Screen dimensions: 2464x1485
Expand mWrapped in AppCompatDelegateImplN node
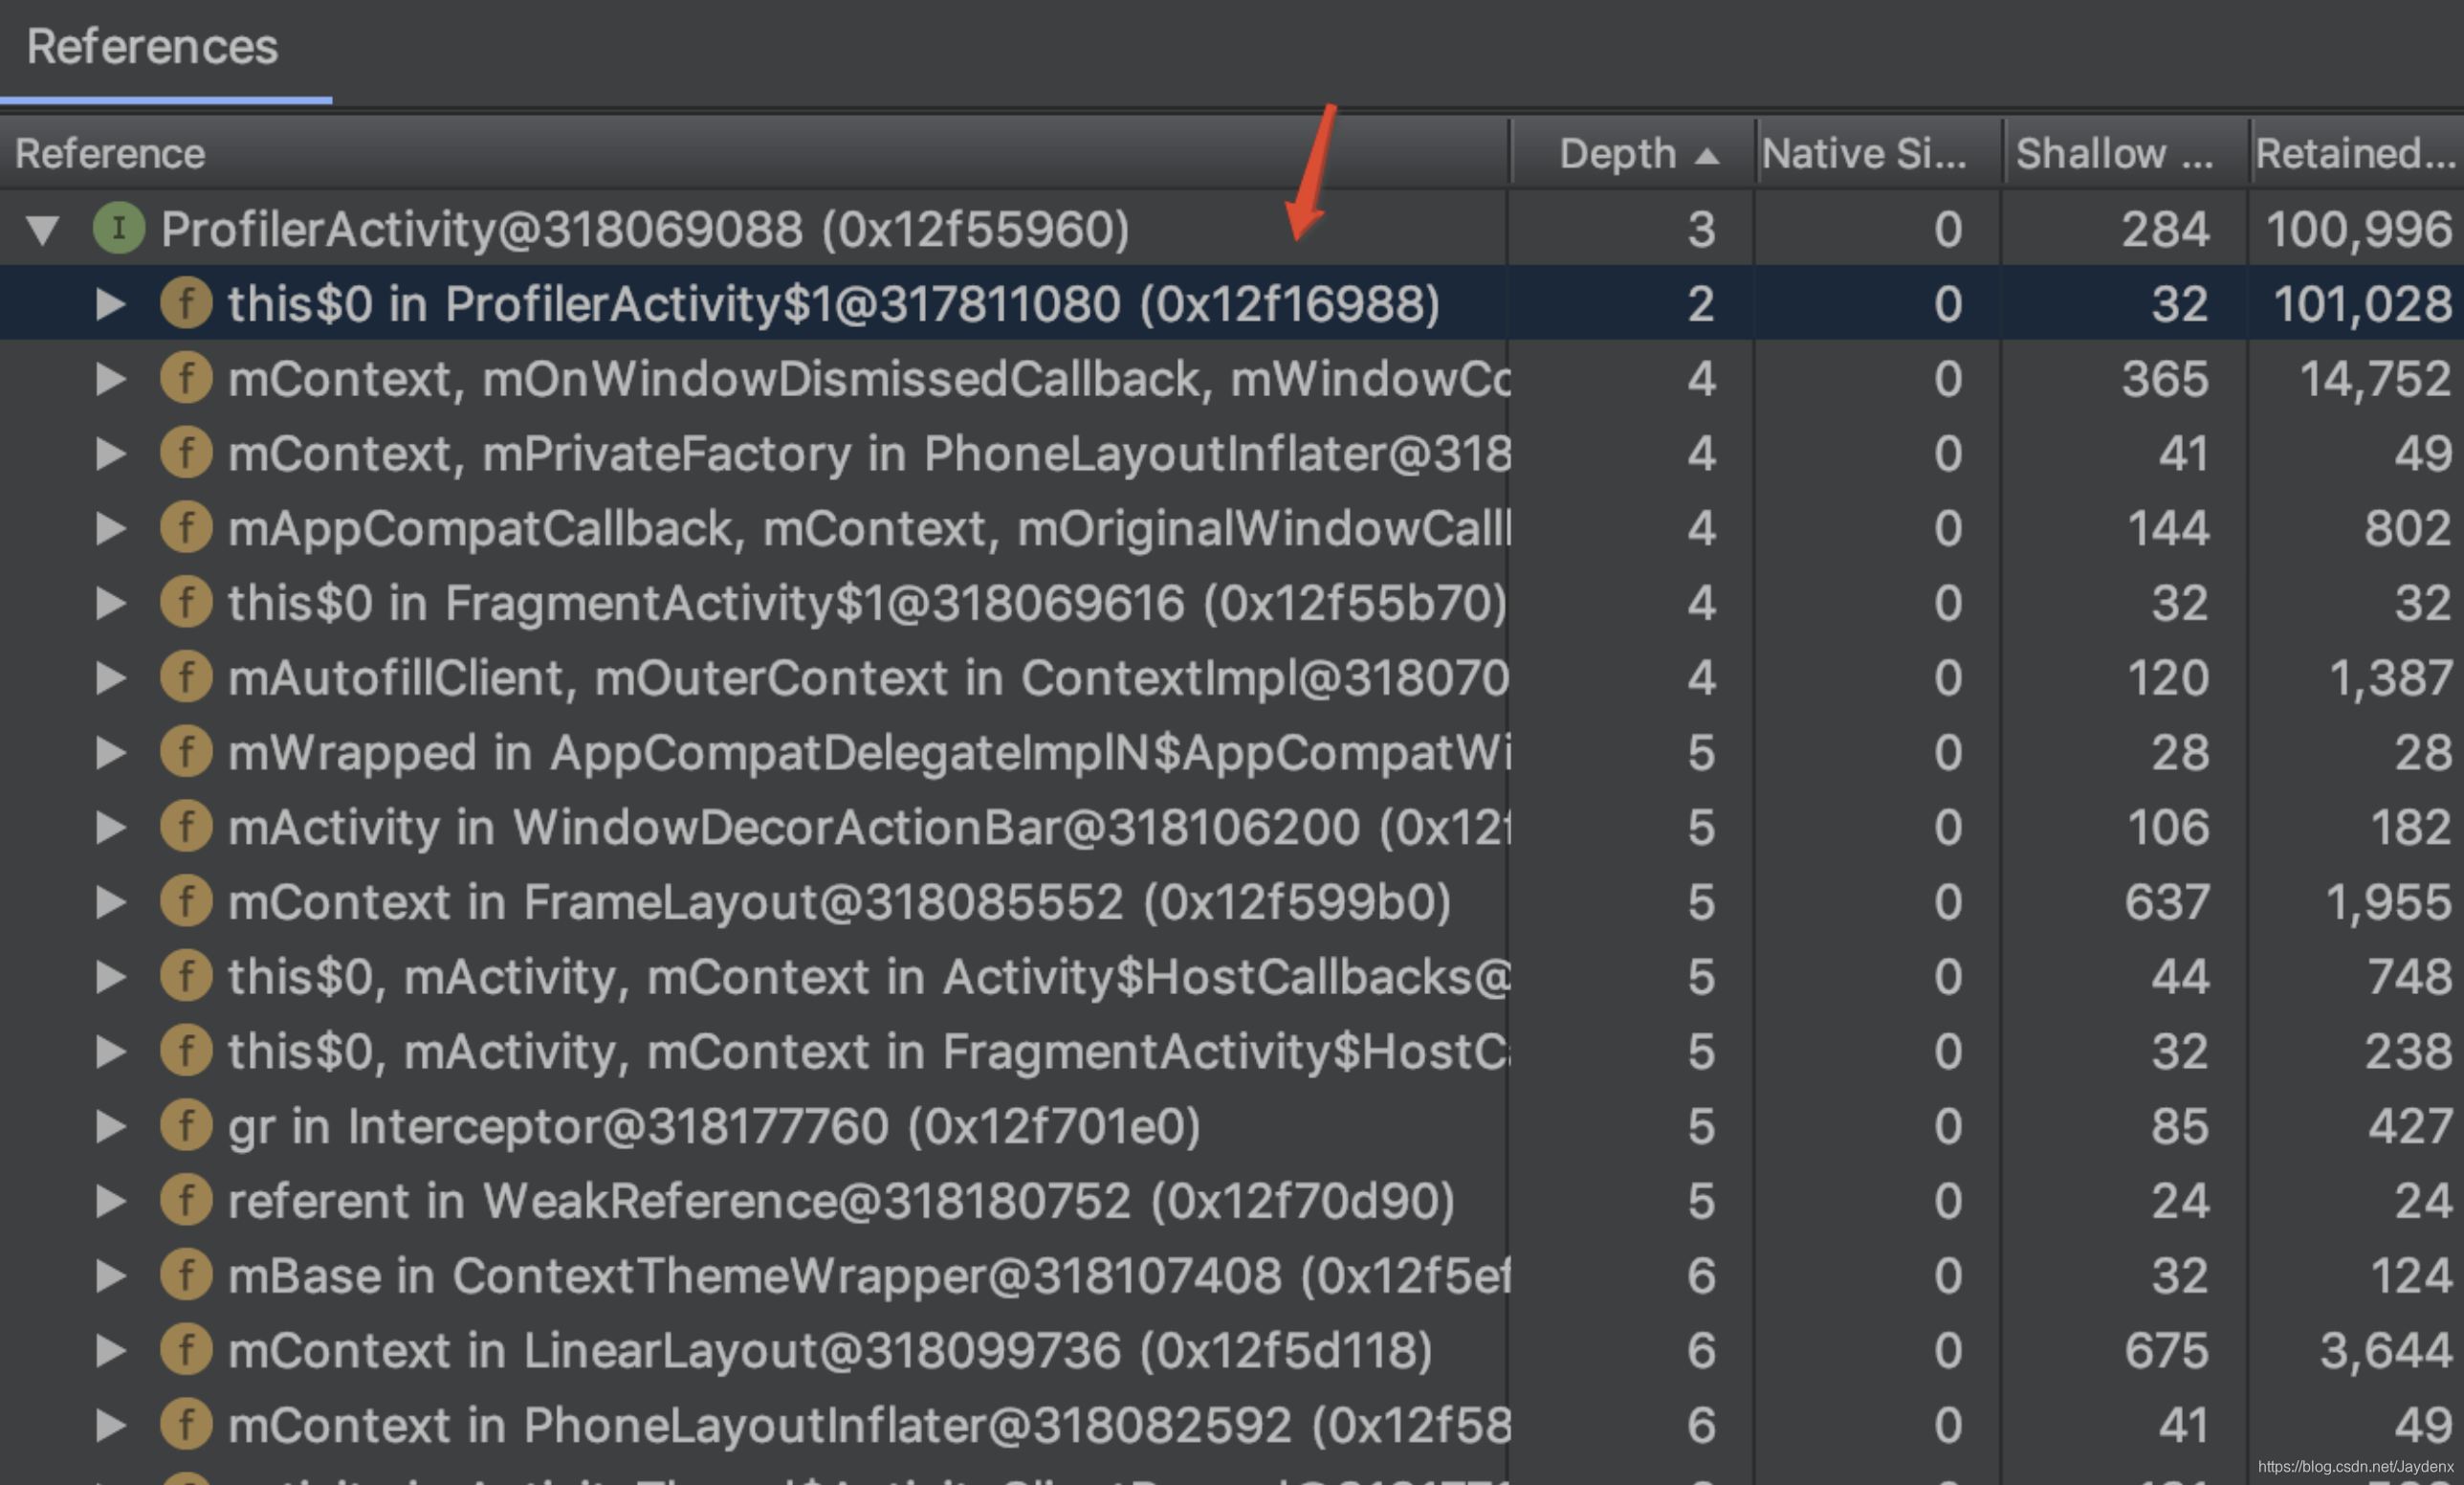click(x=110, y=752)
